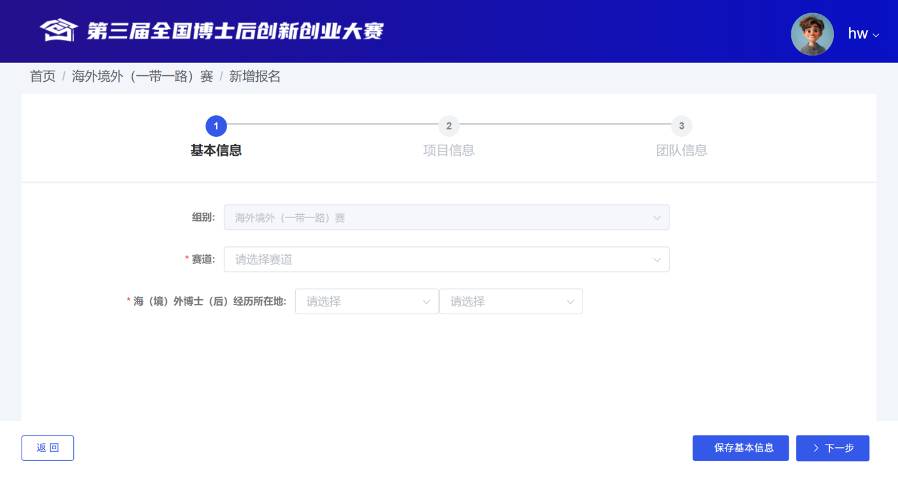Select the step 1 circle indicator
Image resolution: width=898 pixels, height=478 pixels.
[x=216, y=126]
